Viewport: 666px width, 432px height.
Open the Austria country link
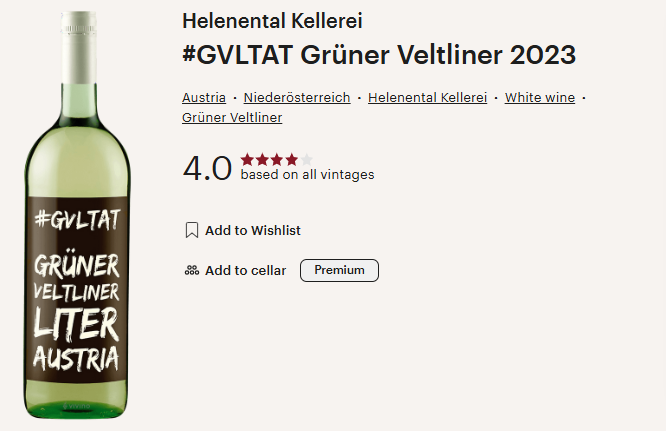click(x=204, y=98)
